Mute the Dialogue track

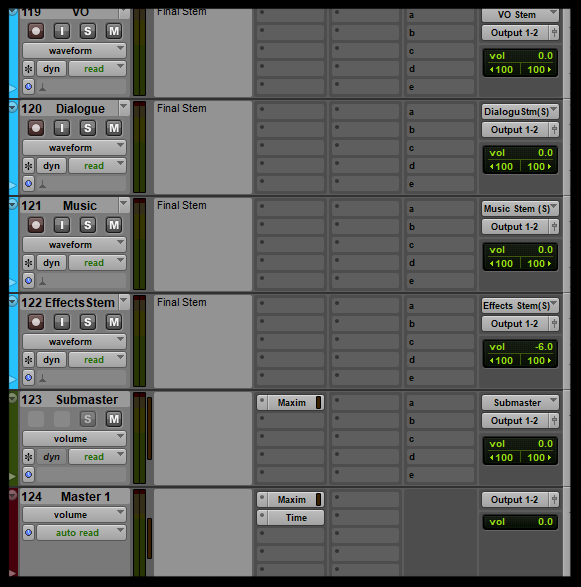(114, 128)
